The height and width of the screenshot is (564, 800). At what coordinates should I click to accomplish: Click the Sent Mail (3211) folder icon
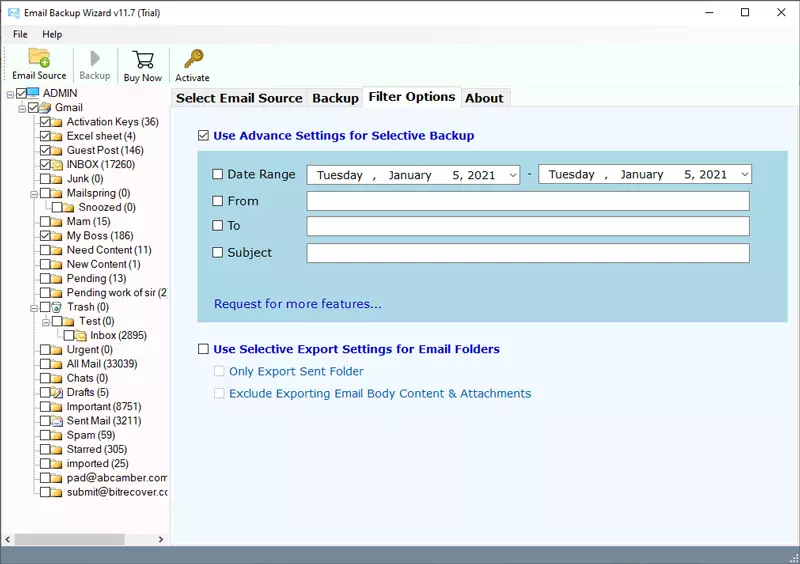(x=57, y=421)
